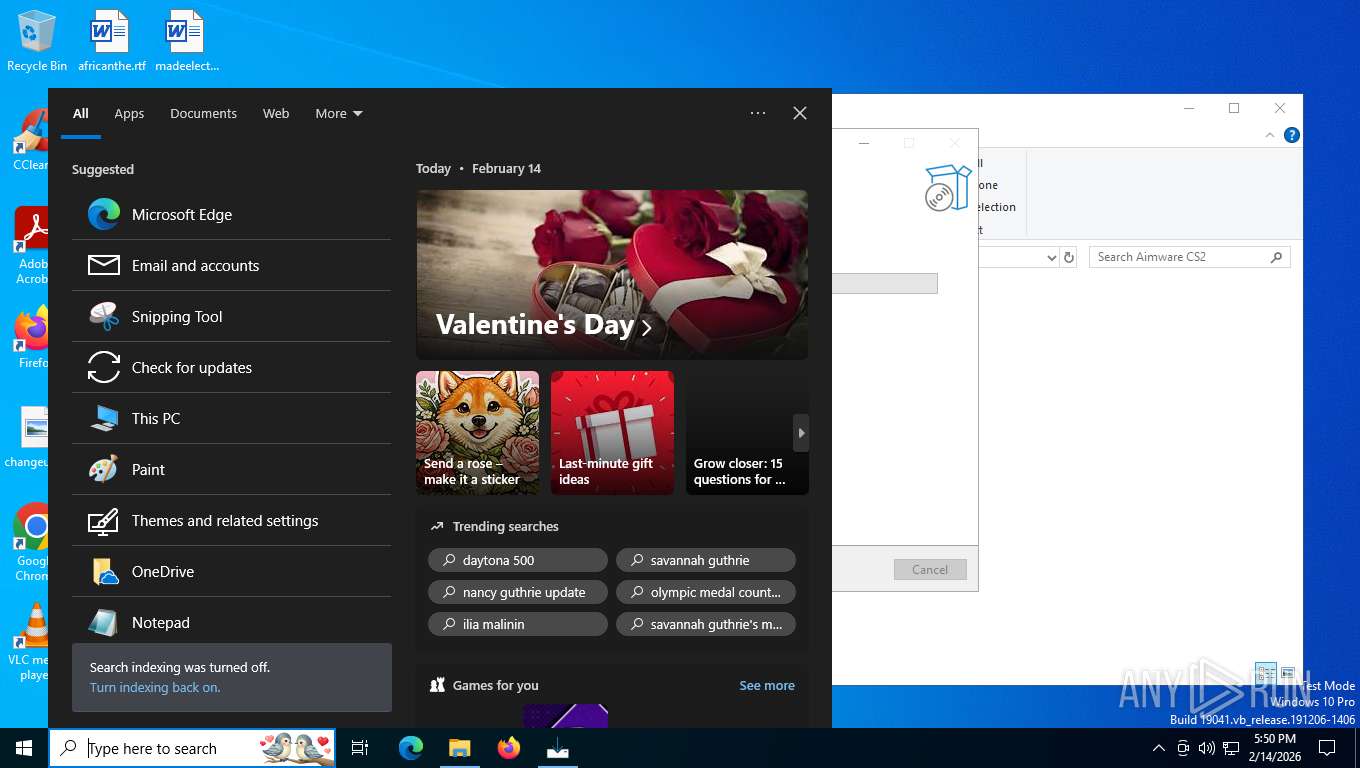
Task: Switch to the Web search tab
Action: click(276, 113)
